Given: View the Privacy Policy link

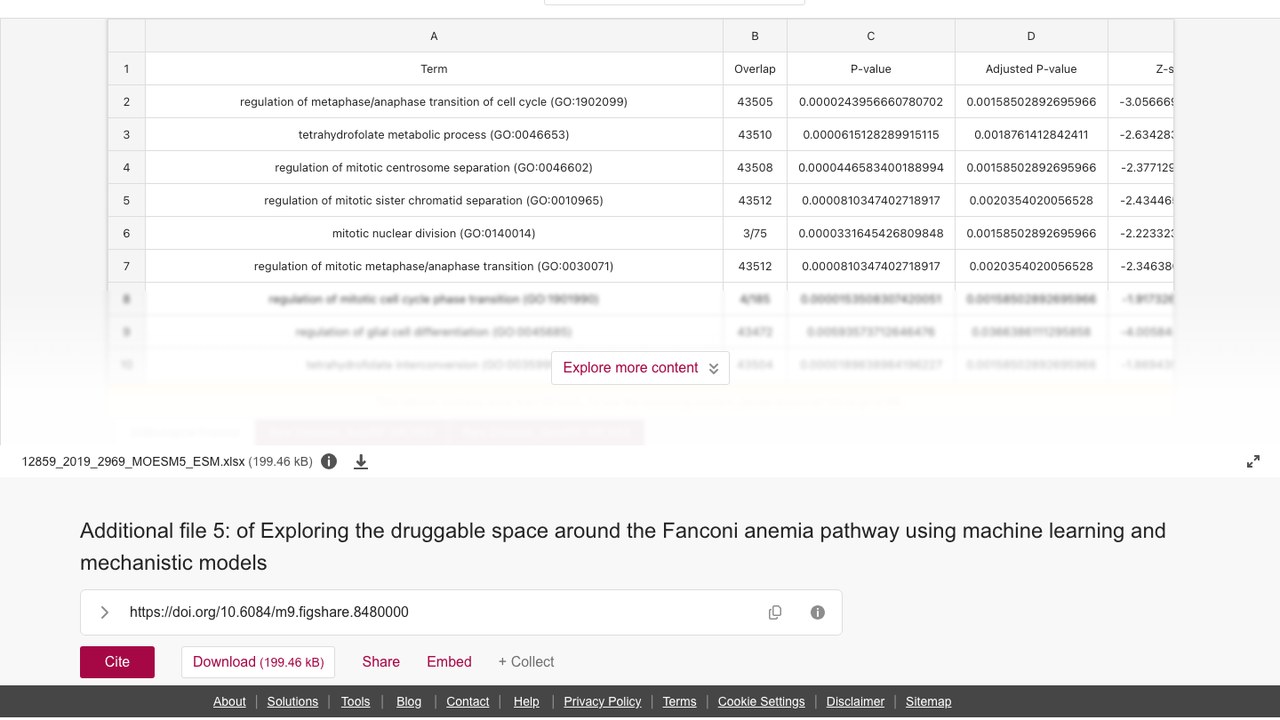Looking at the screenshot, I should (602, 701).
